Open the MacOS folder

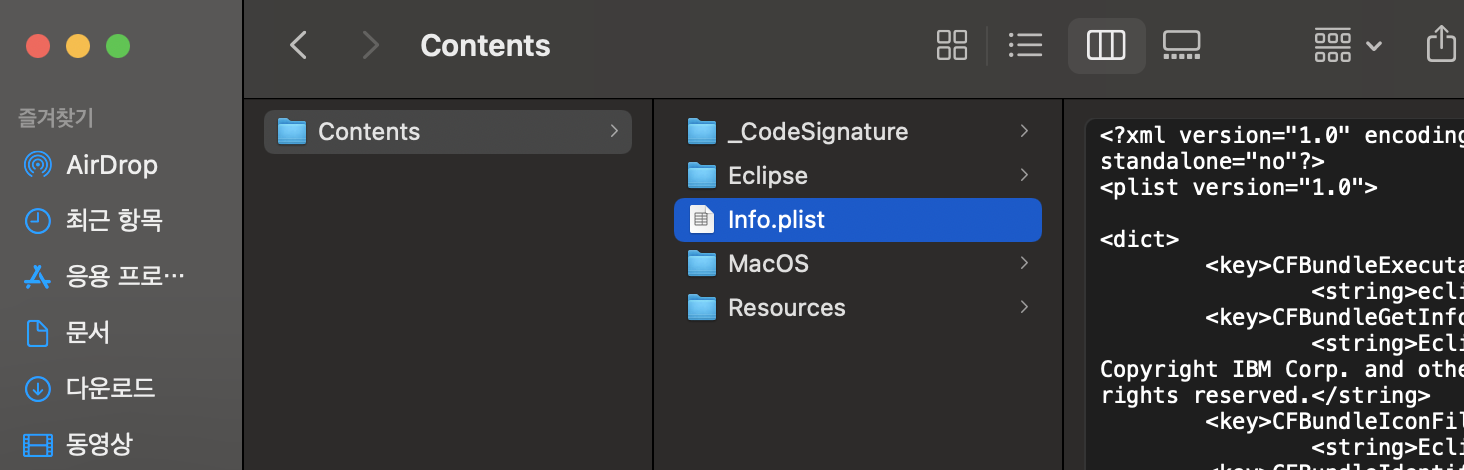coord(768,264)
